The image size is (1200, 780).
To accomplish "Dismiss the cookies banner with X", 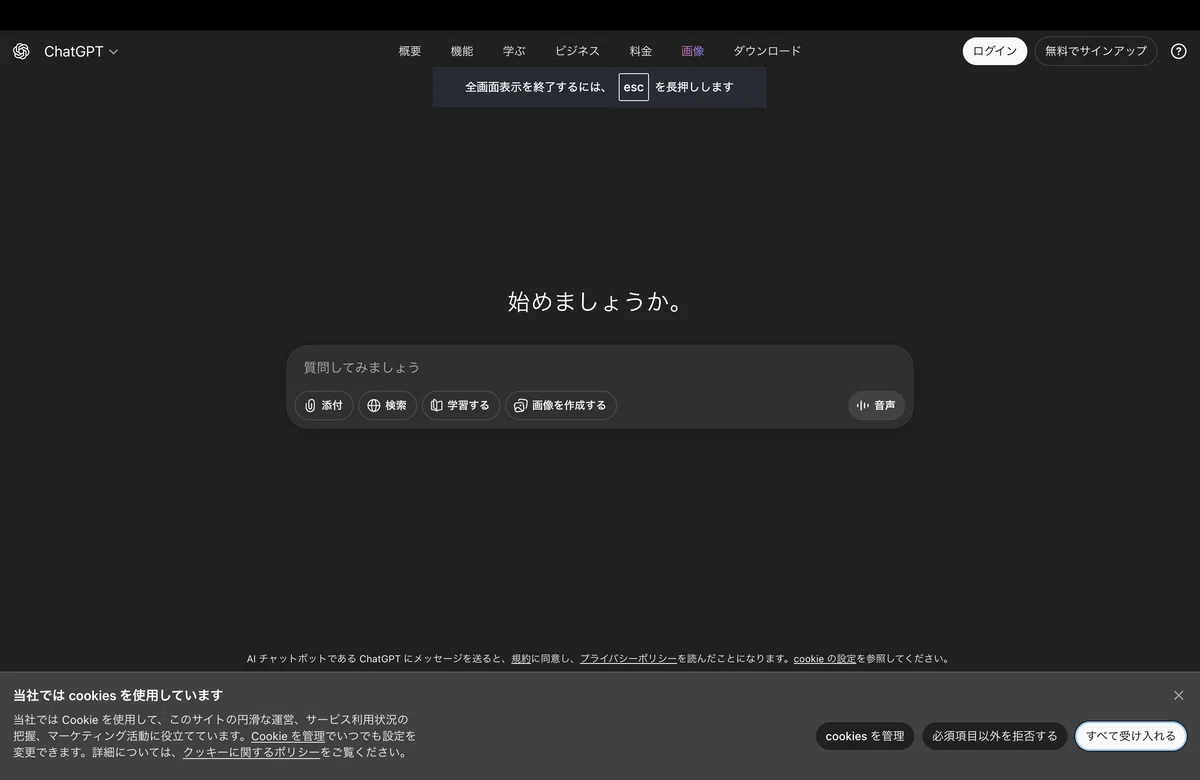I will click(1178, 695).
